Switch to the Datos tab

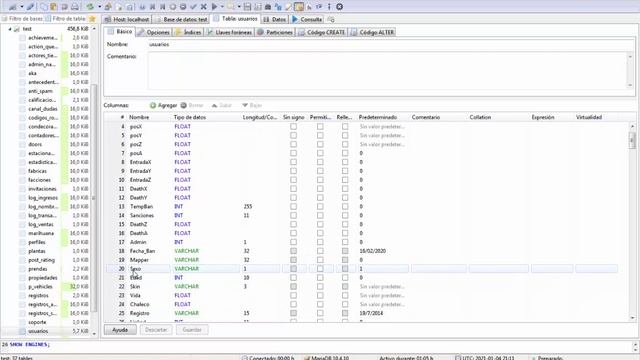tap(275, 20)
